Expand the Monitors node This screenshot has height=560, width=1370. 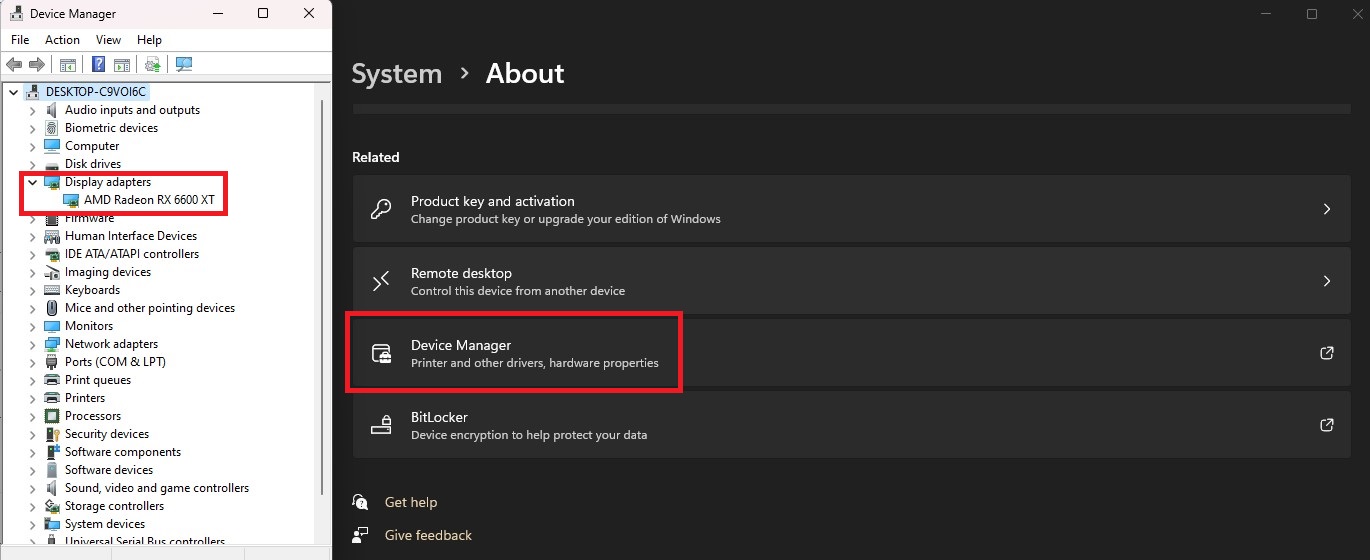[32, 326]
